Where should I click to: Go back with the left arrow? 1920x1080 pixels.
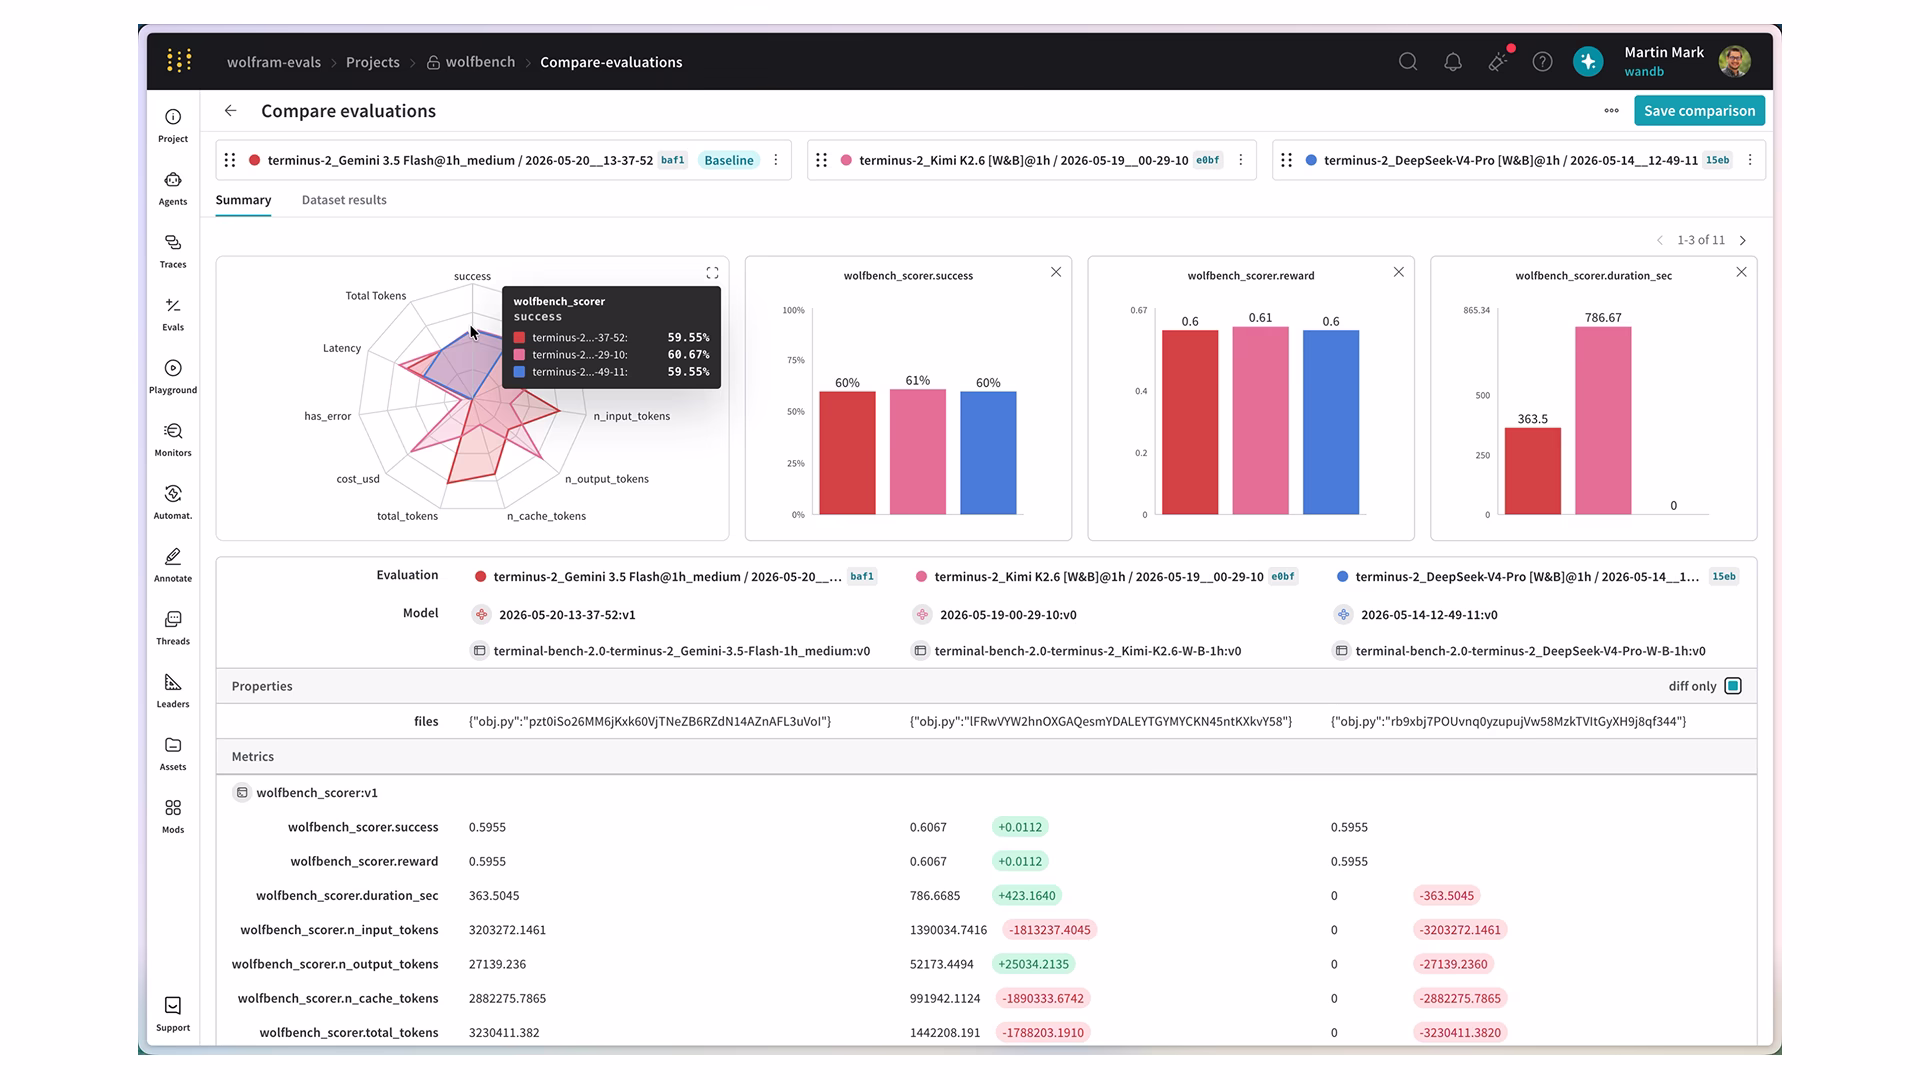click(230, 111)
